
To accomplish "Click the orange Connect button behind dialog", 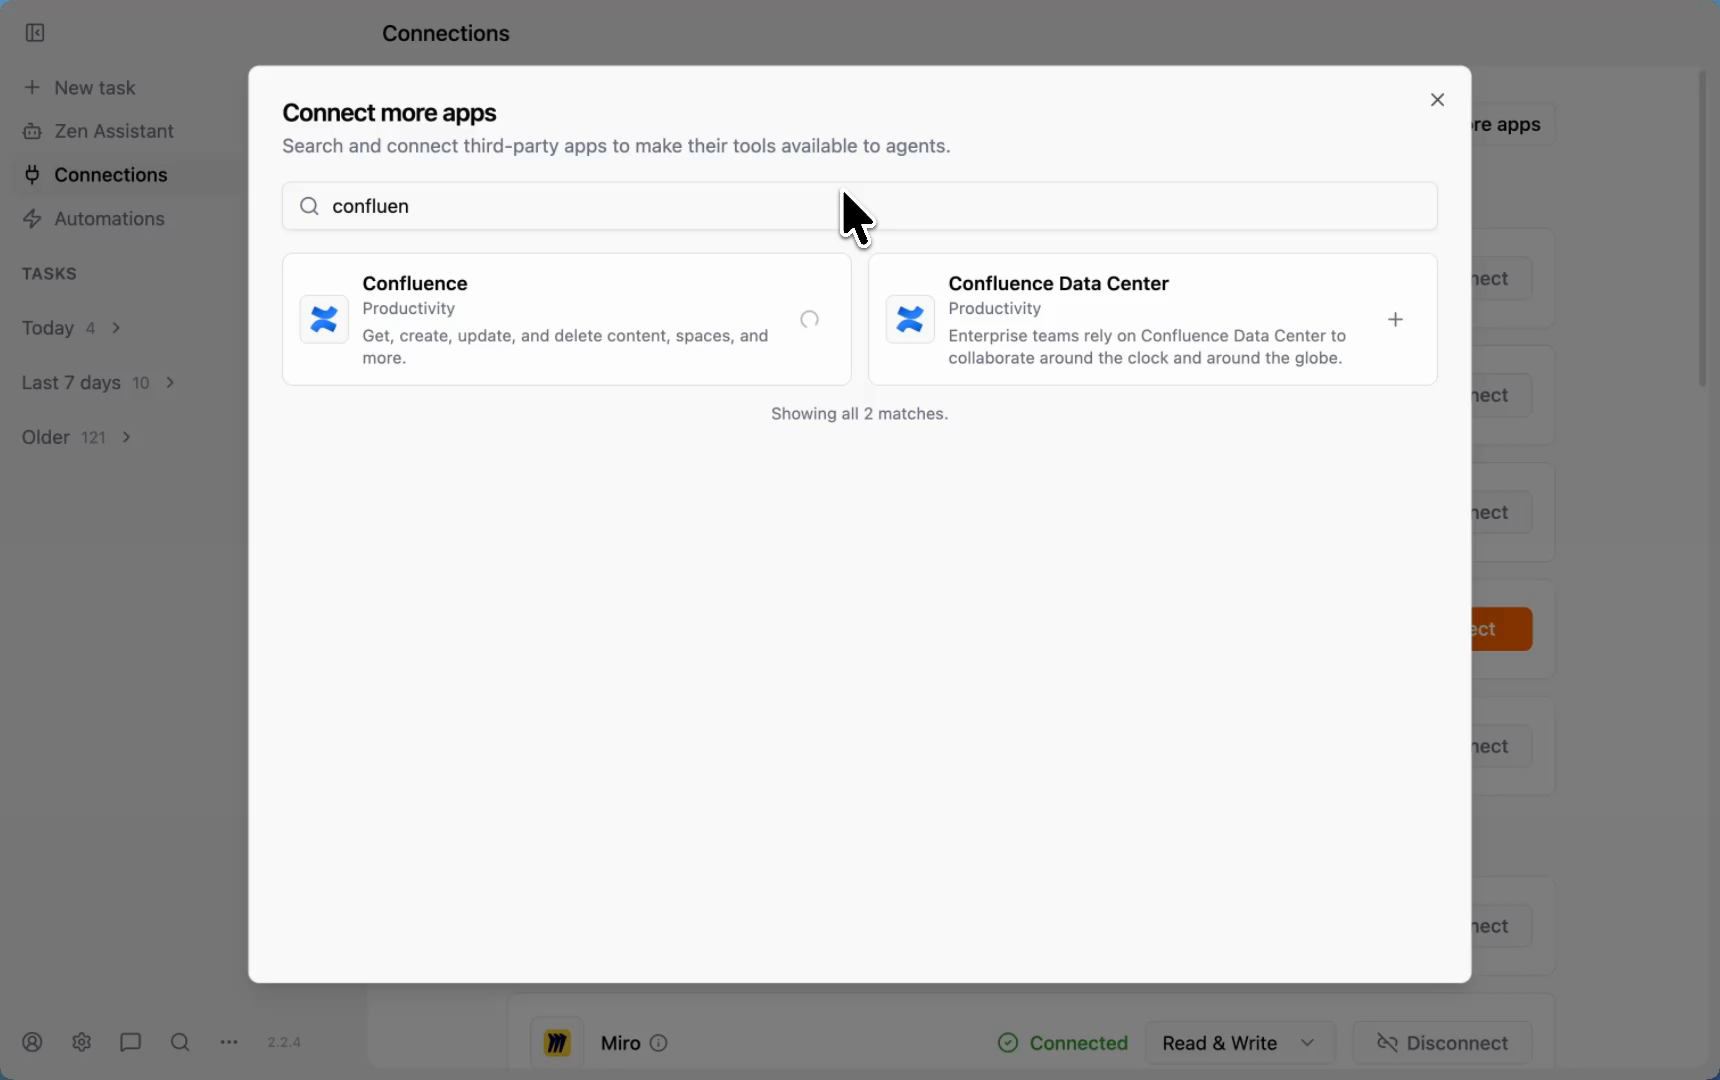I will [x=1501, y=629].
